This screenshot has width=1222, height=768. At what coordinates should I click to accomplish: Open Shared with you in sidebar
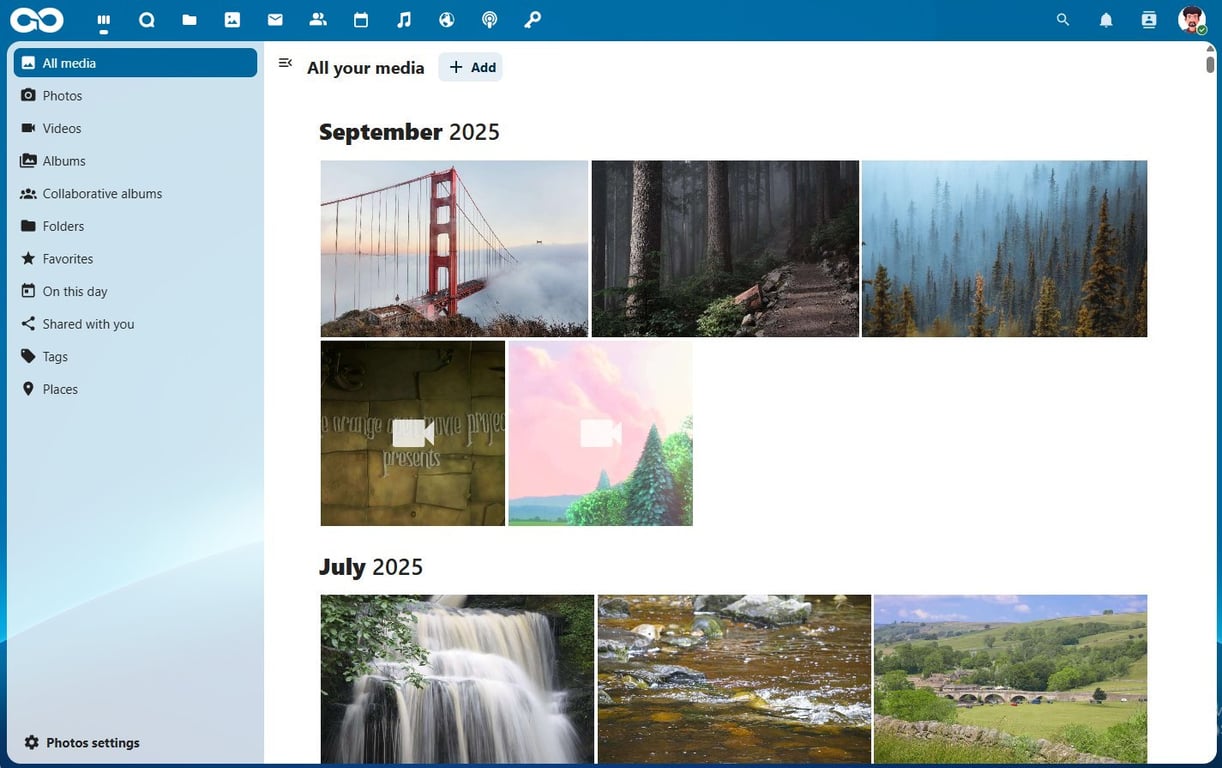[135, 324]
